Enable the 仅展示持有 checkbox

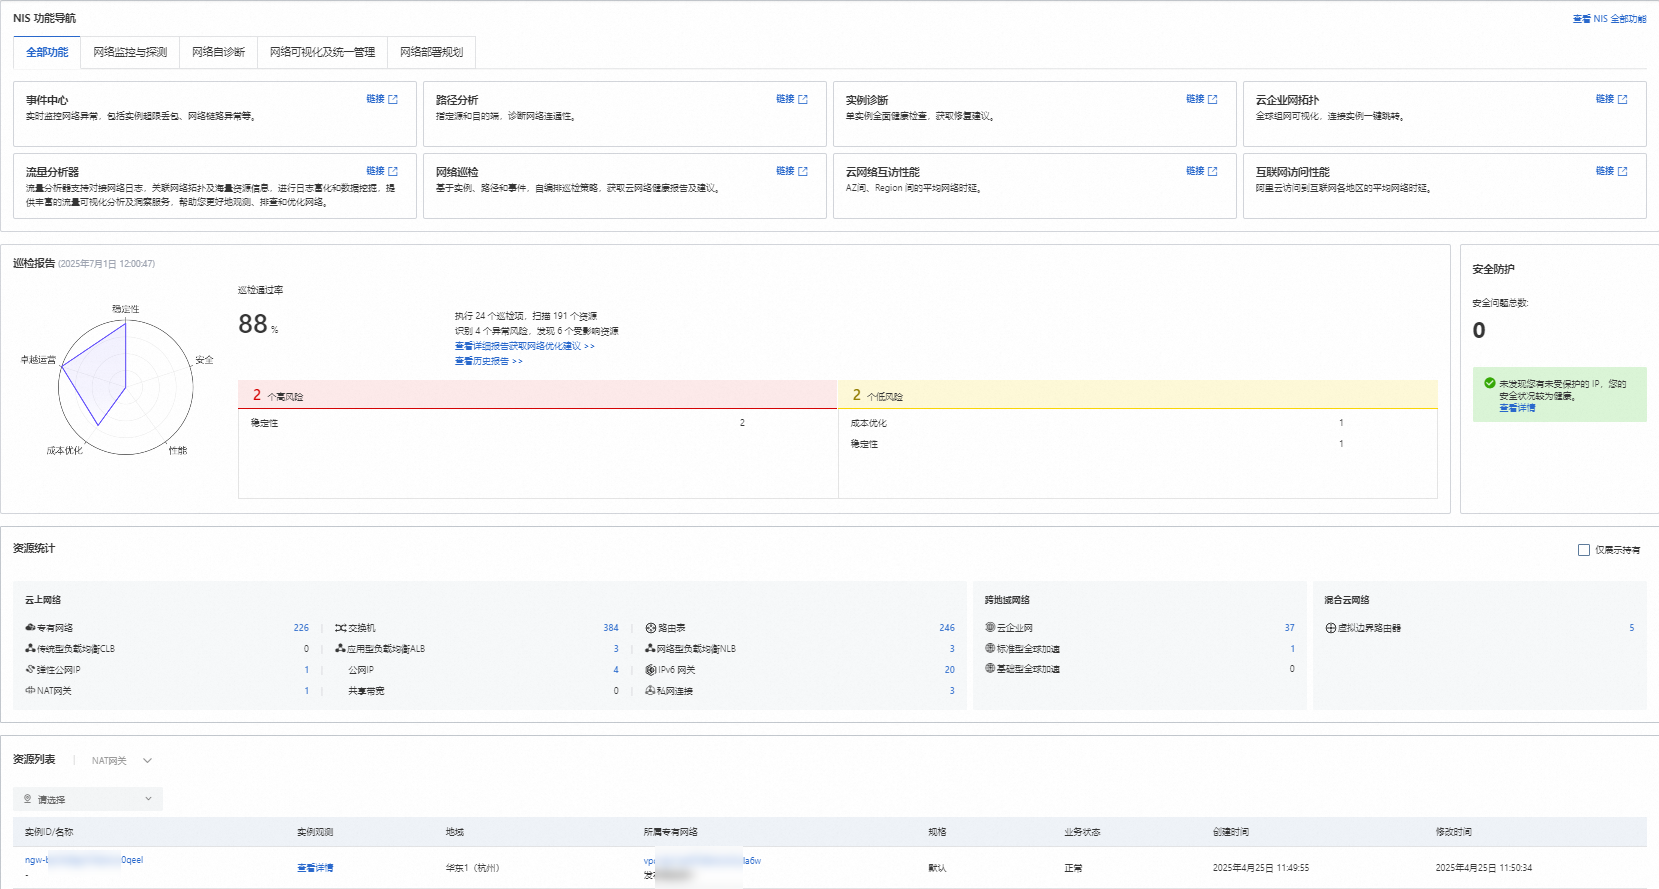(1584, 550)
